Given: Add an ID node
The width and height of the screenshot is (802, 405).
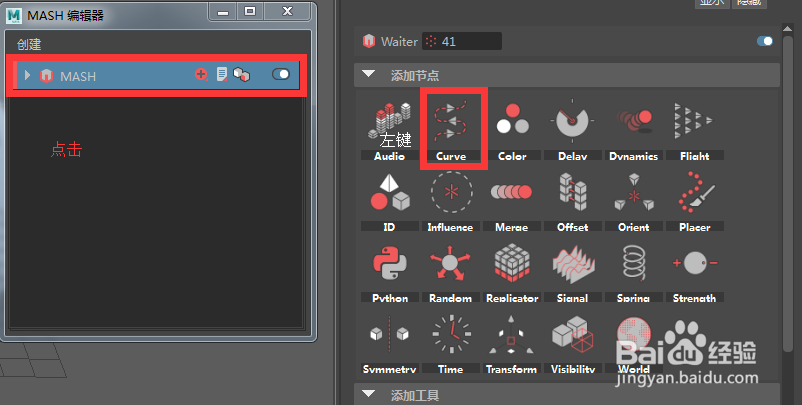Looking at the screenshot, I should (x=389, y=200).
